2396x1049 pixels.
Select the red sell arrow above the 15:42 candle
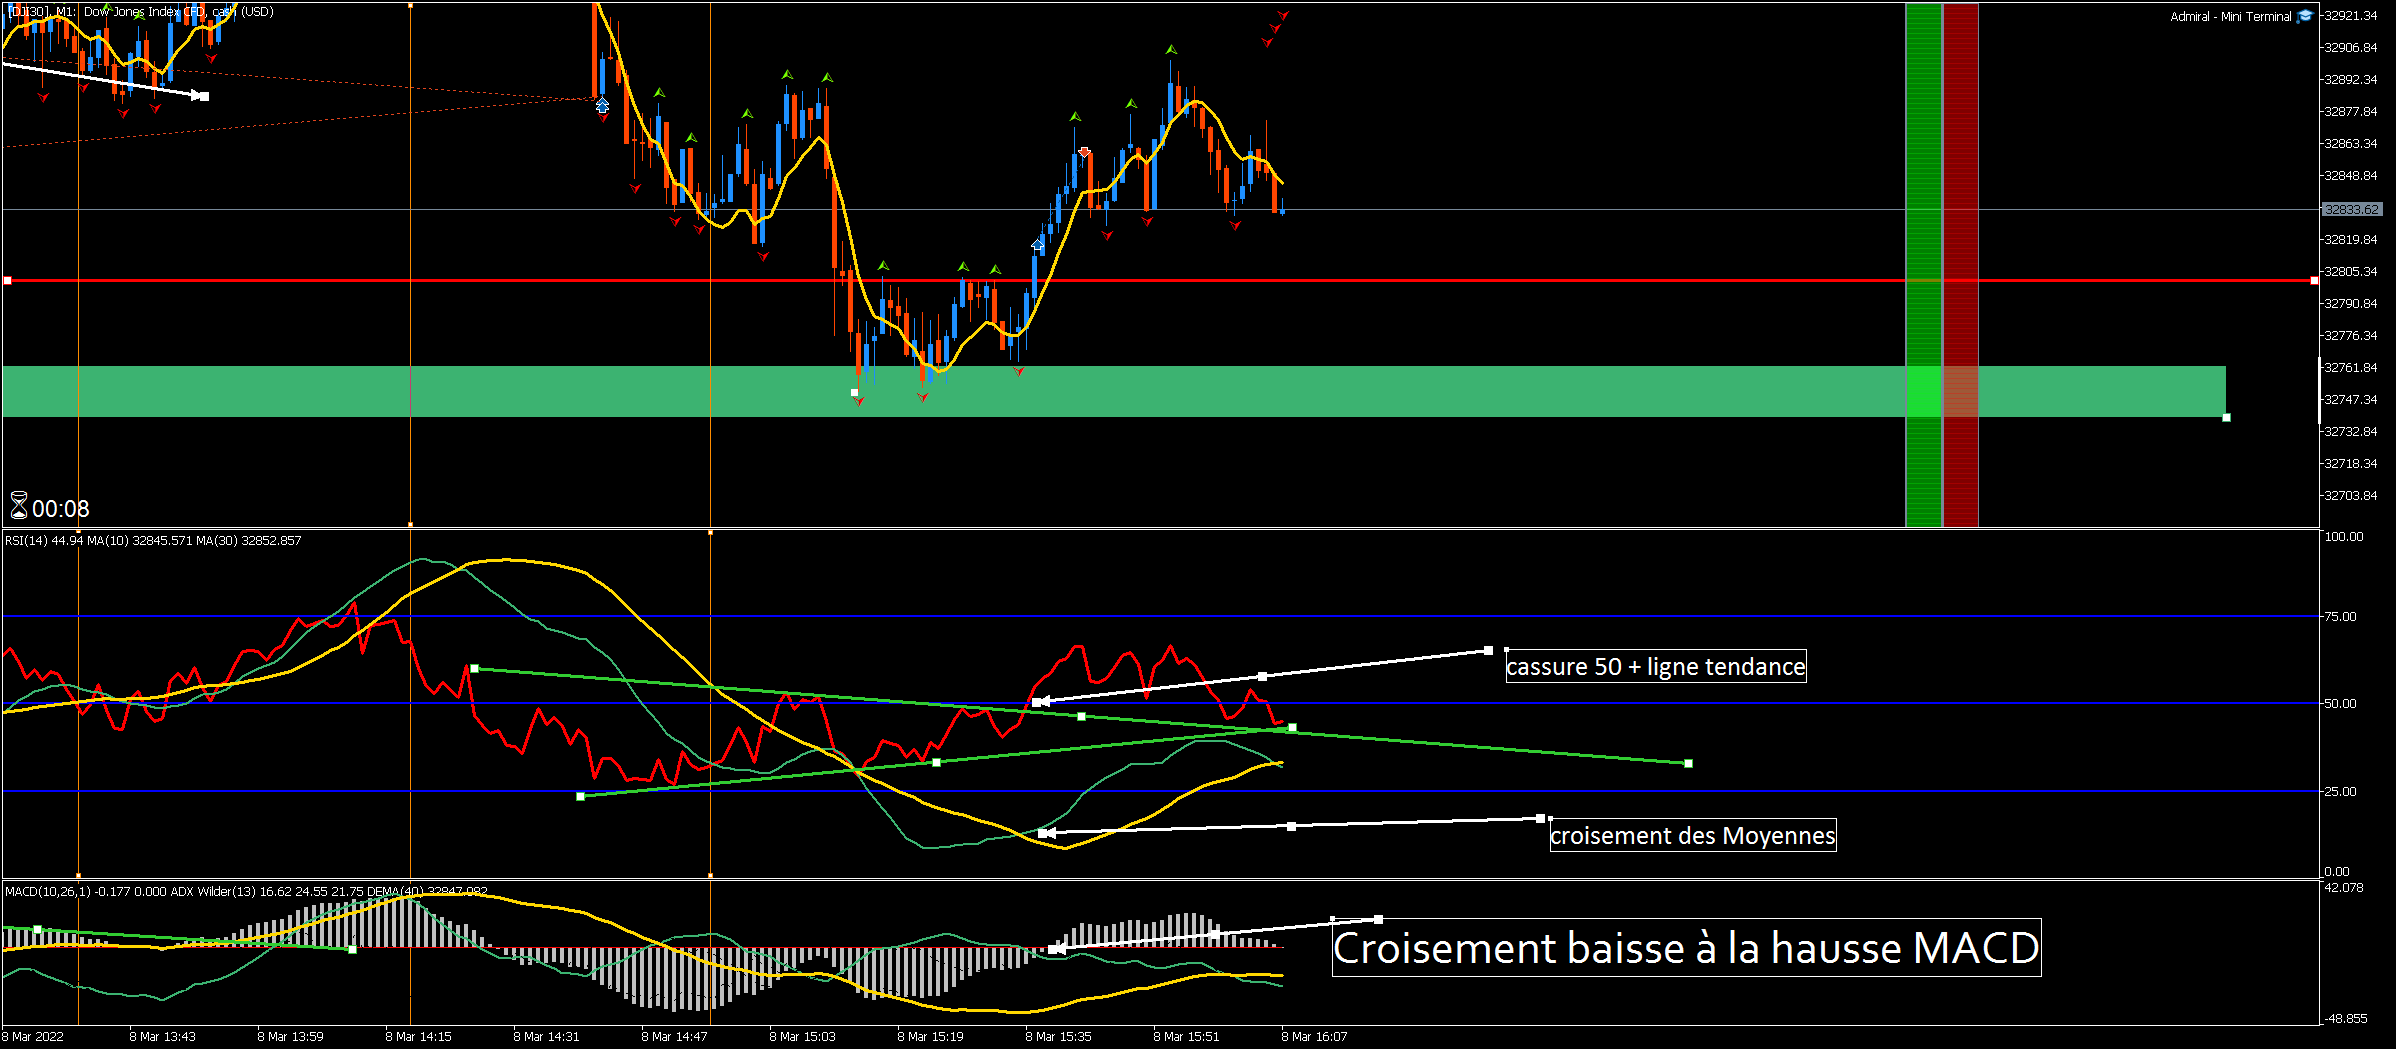(x=1084, y=152)
